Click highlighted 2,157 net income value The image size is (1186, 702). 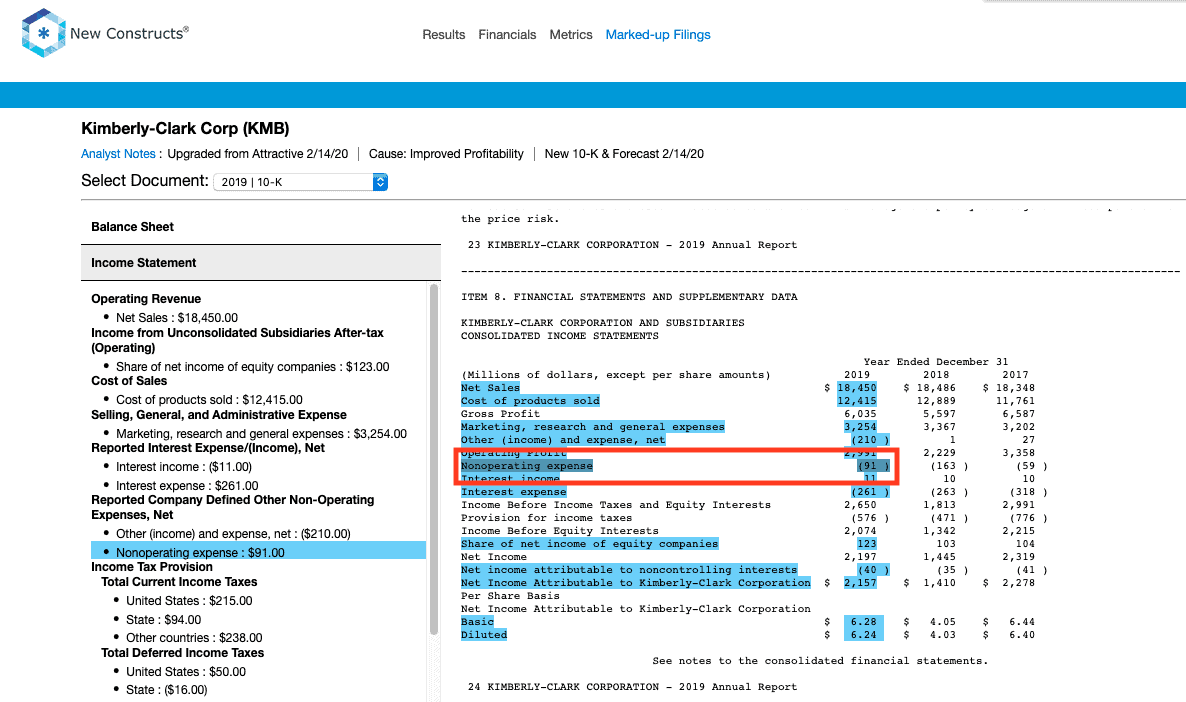pyautogui.click(x=860, y=582)
